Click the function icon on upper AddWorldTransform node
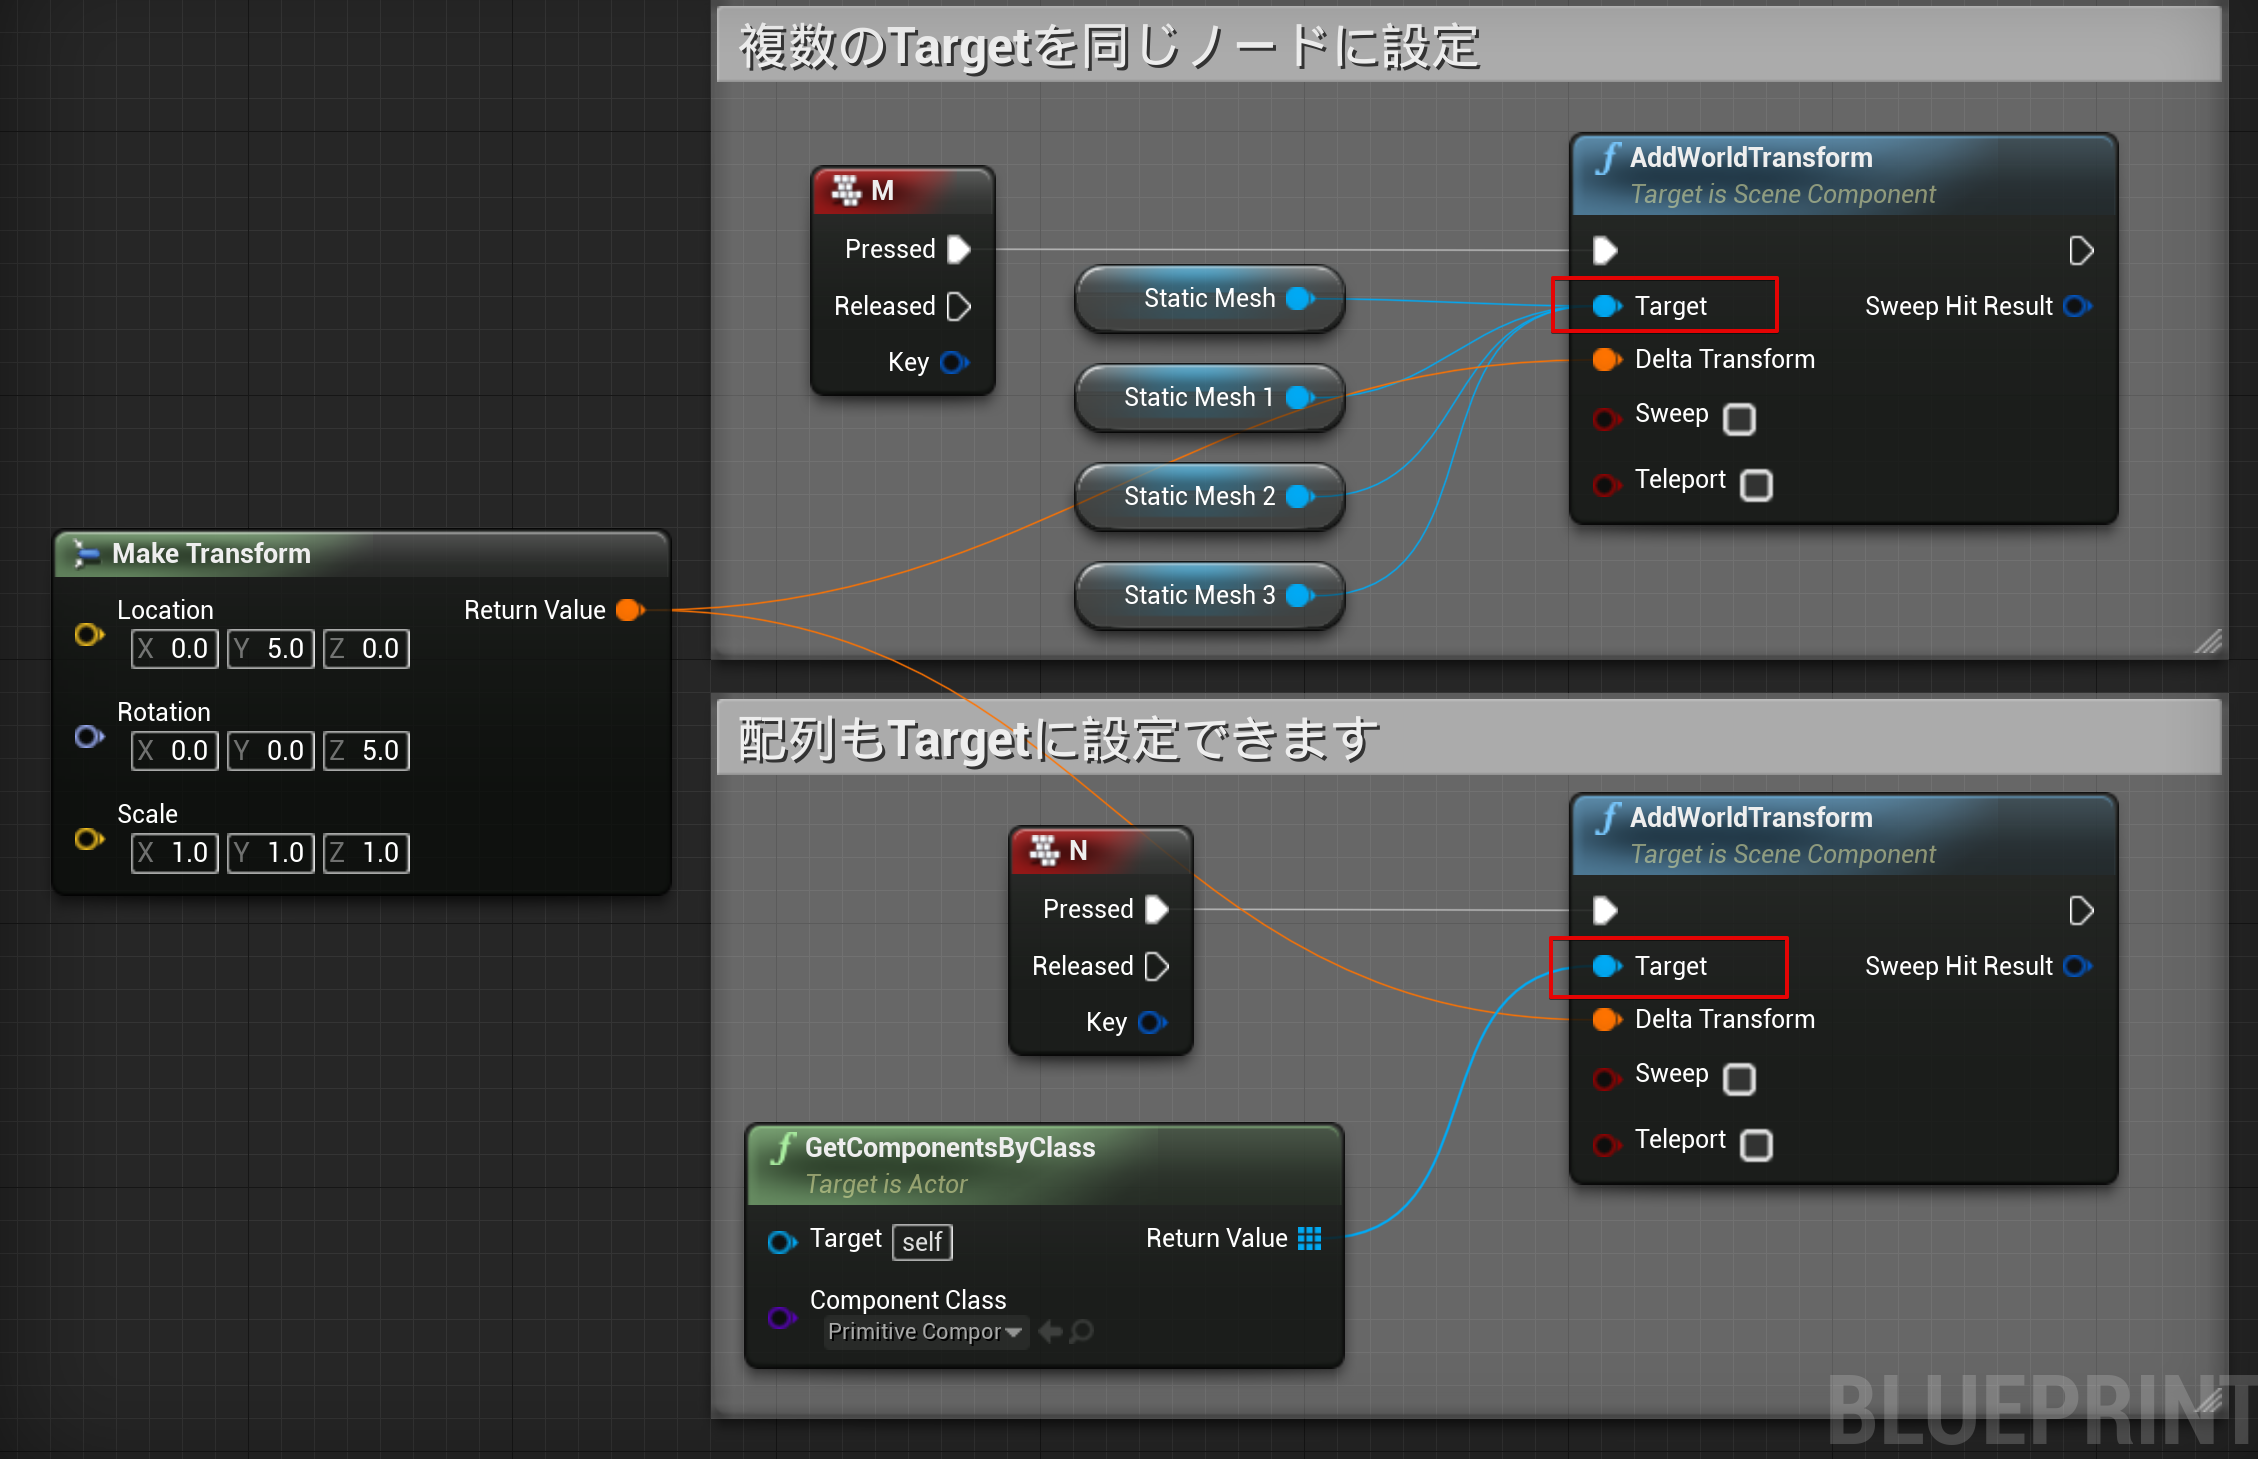This screenshot has width=2258, height=1459. 1607,157
